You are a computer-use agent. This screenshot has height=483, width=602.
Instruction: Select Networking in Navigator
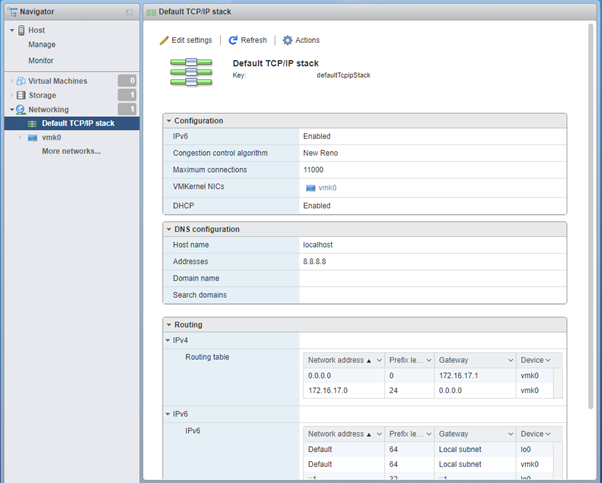48,109
